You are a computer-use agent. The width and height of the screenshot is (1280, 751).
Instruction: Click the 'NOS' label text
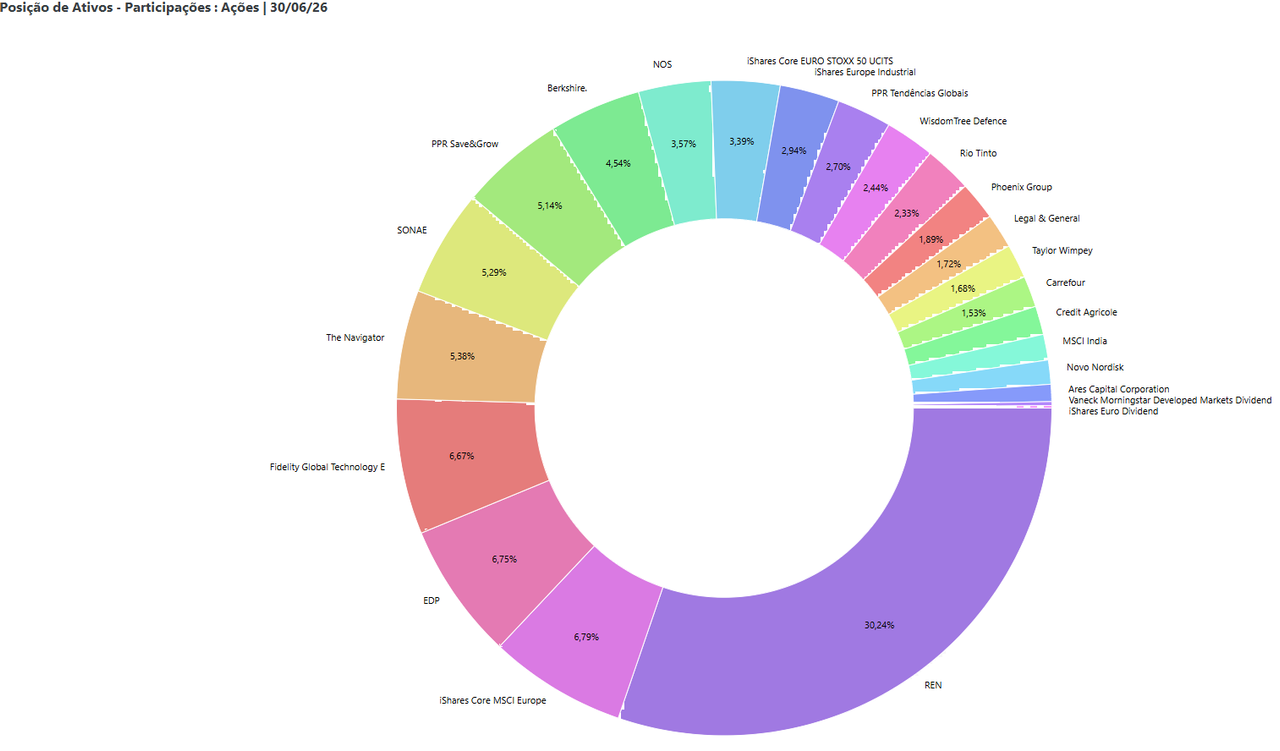click(662, 64)
